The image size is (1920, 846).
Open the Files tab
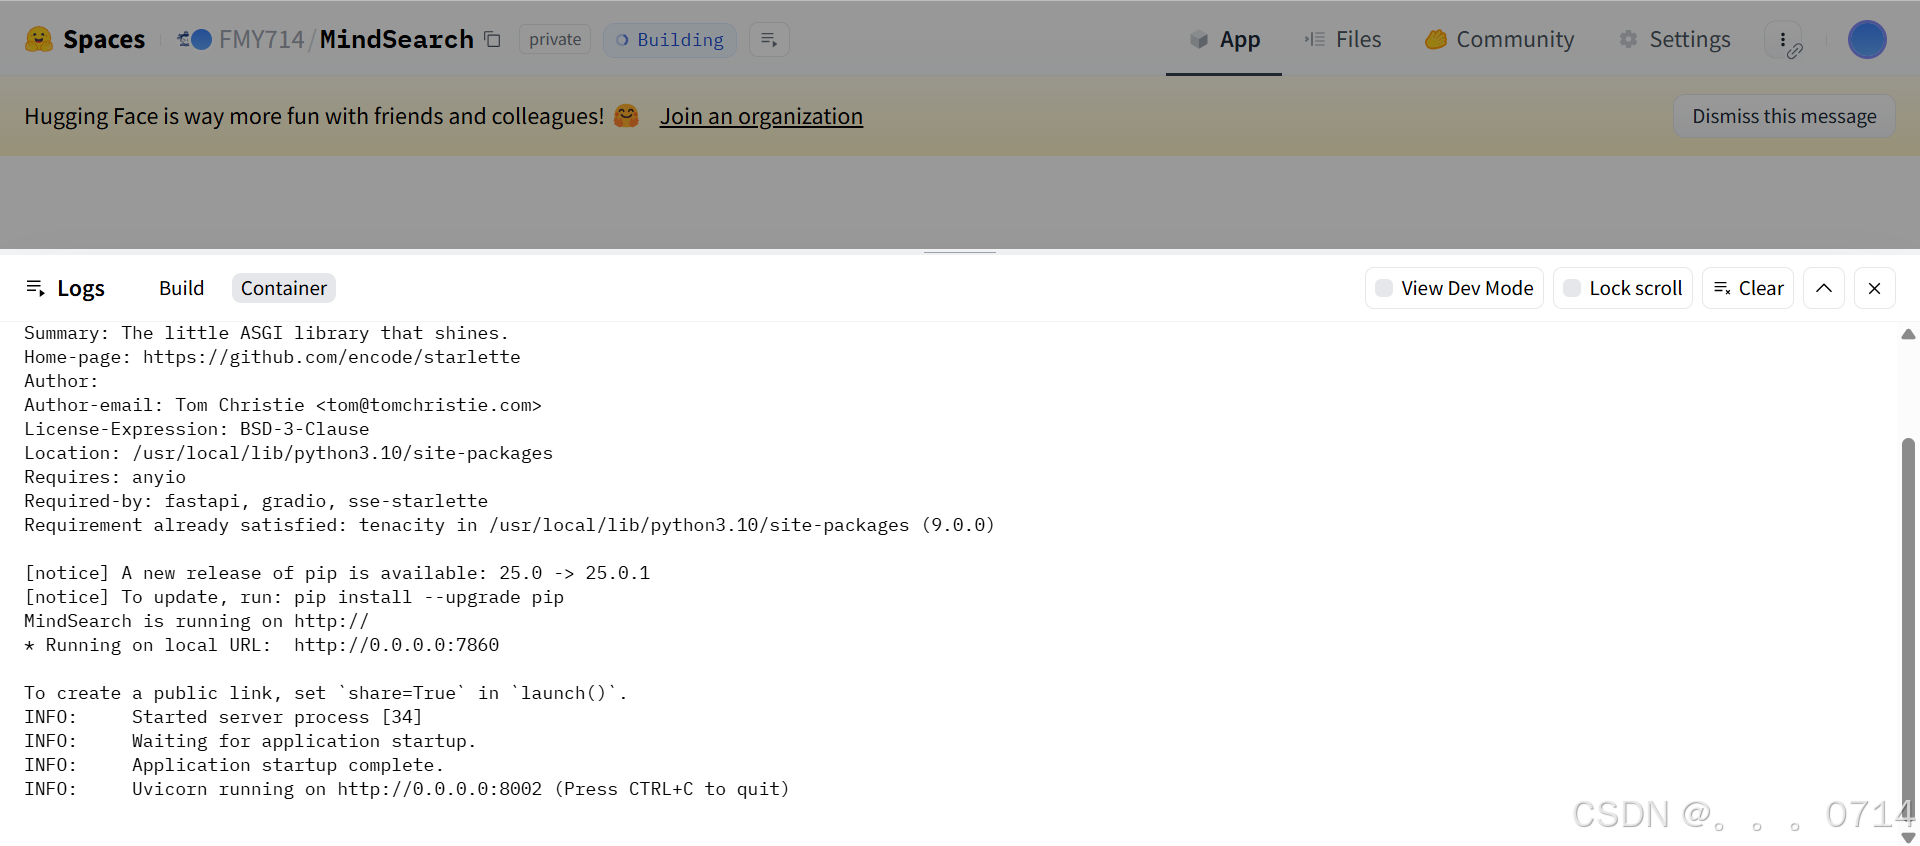point(1343,39)
